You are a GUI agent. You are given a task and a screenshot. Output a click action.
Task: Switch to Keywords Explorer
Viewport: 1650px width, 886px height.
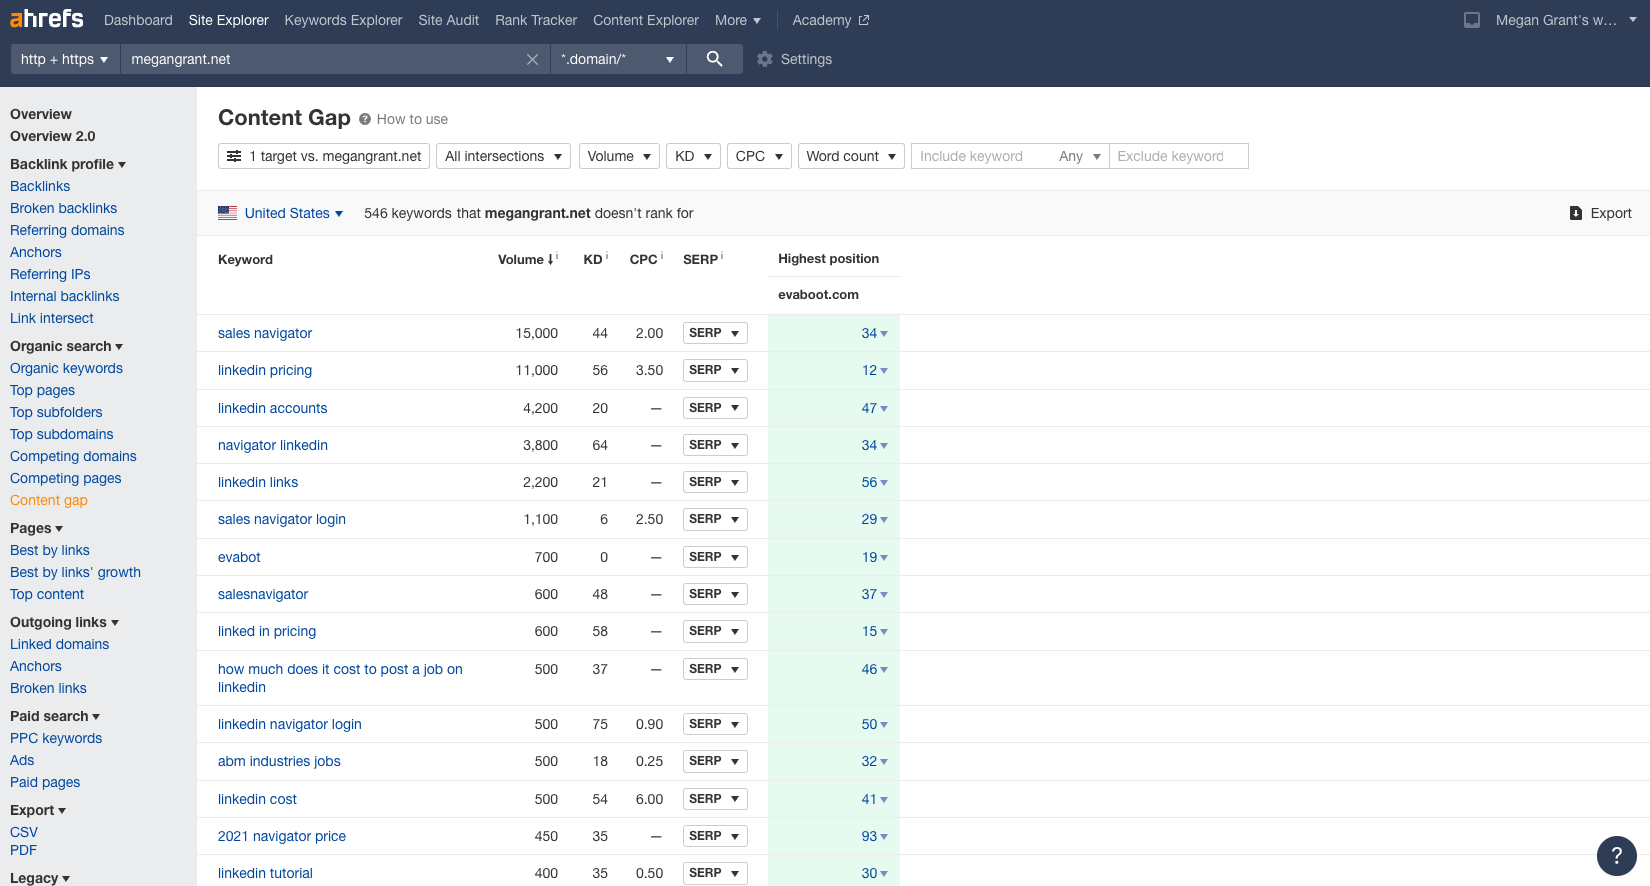pyautogui.click(x=343, y=20)
